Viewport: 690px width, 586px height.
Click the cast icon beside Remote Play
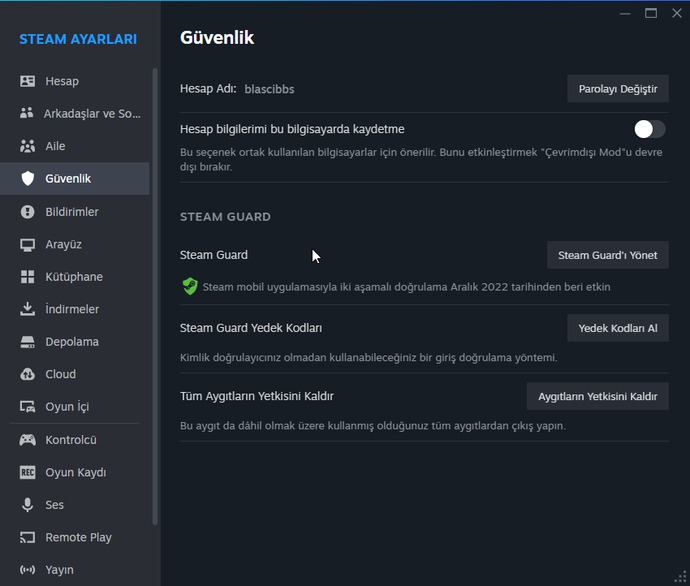pyautogui.click(x=27, y=537)
